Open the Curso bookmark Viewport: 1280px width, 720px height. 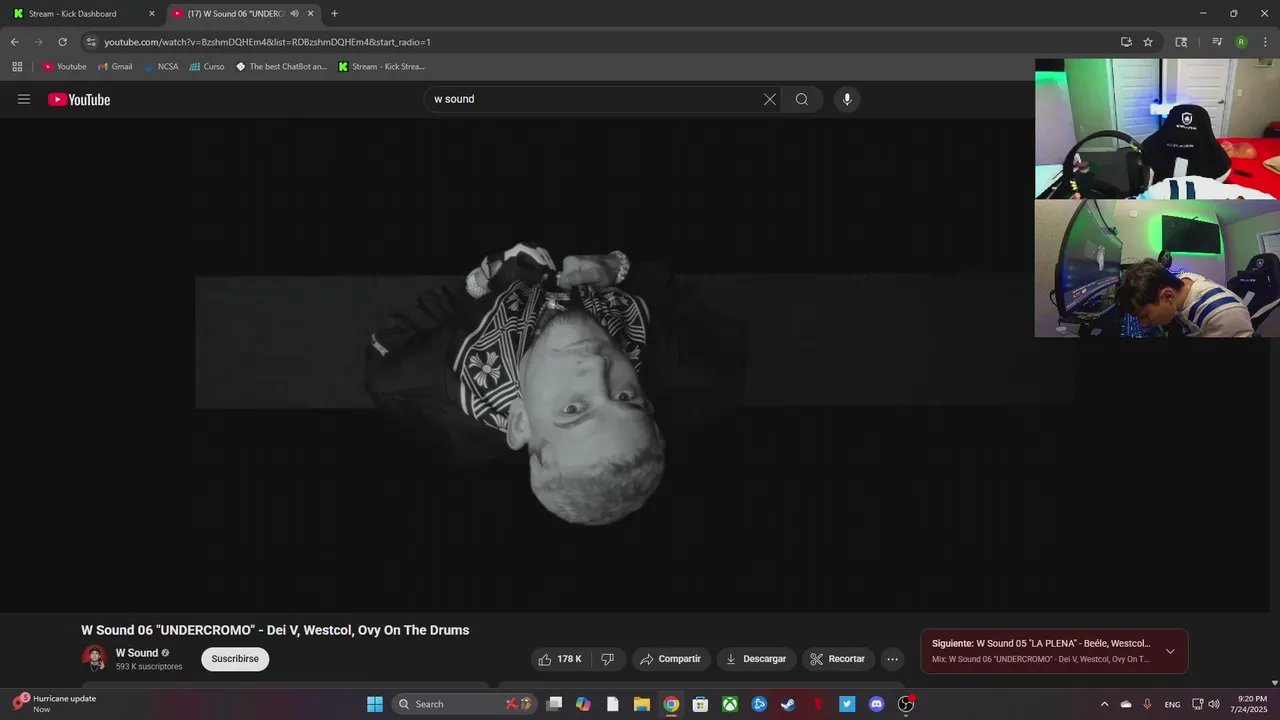tap(207, 67)
